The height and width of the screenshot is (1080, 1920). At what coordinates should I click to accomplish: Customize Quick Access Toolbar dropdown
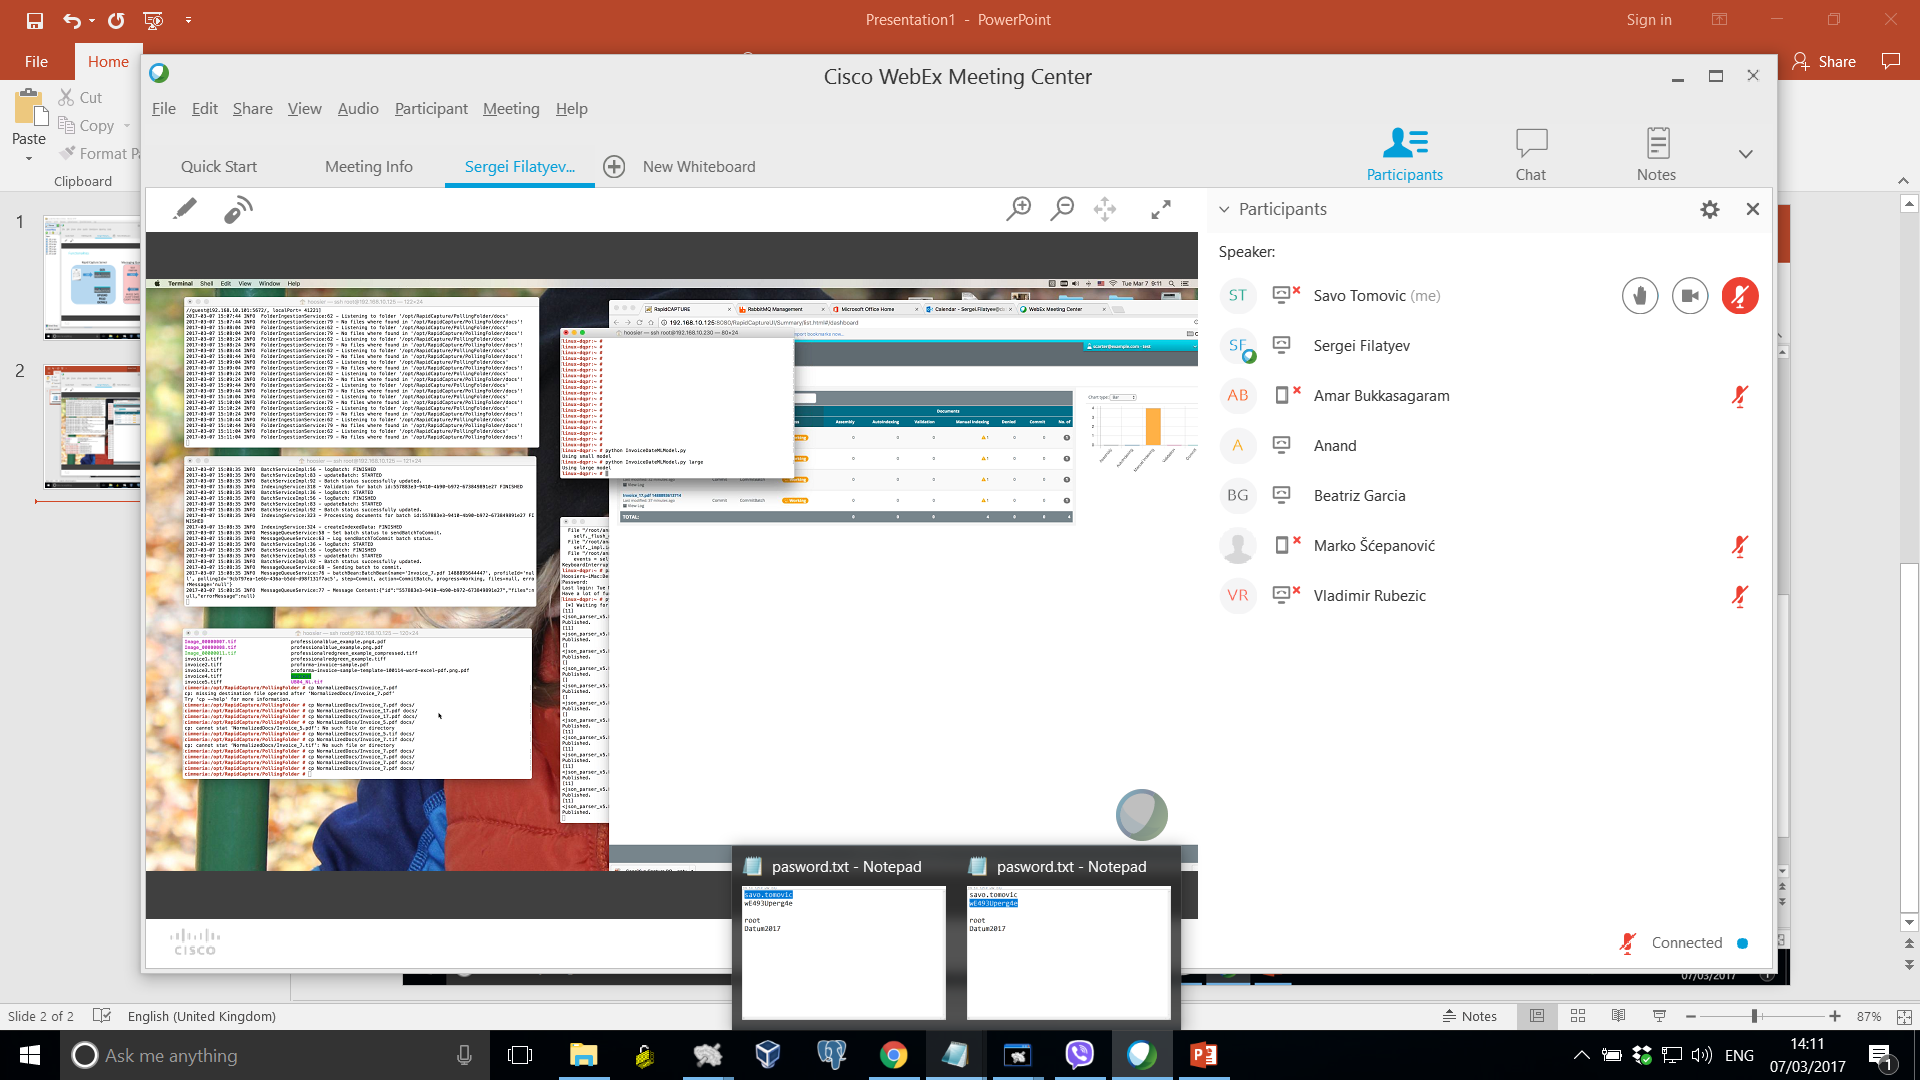[x=188, y=20]
